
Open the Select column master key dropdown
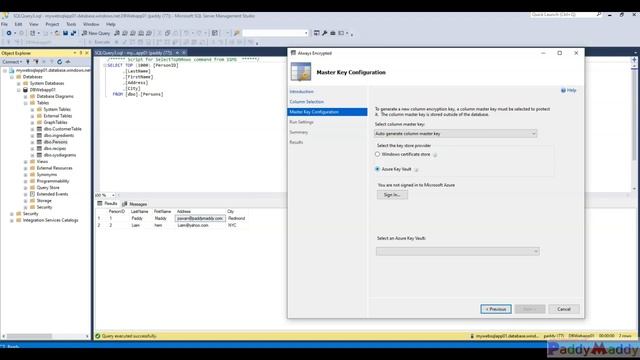(x=456, y=134)
